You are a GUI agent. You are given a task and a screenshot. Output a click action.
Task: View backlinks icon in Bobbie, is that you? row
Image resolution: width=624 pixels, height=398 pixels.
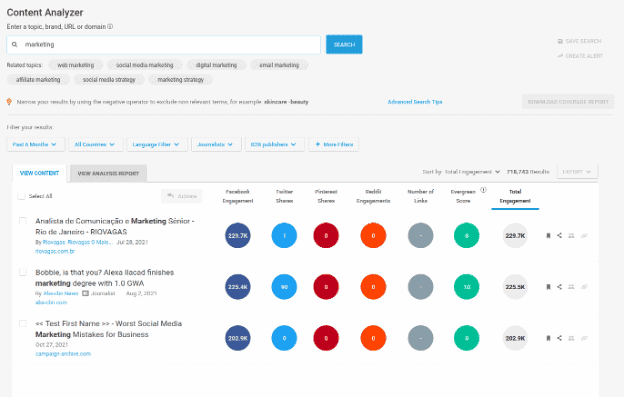[584, 287]
